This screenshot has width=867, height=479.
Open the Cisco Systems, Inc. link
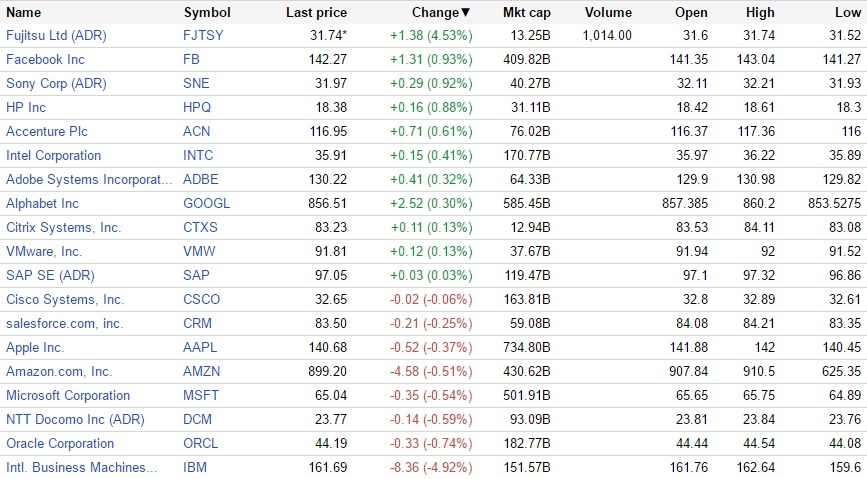click(x=65, y=299)
